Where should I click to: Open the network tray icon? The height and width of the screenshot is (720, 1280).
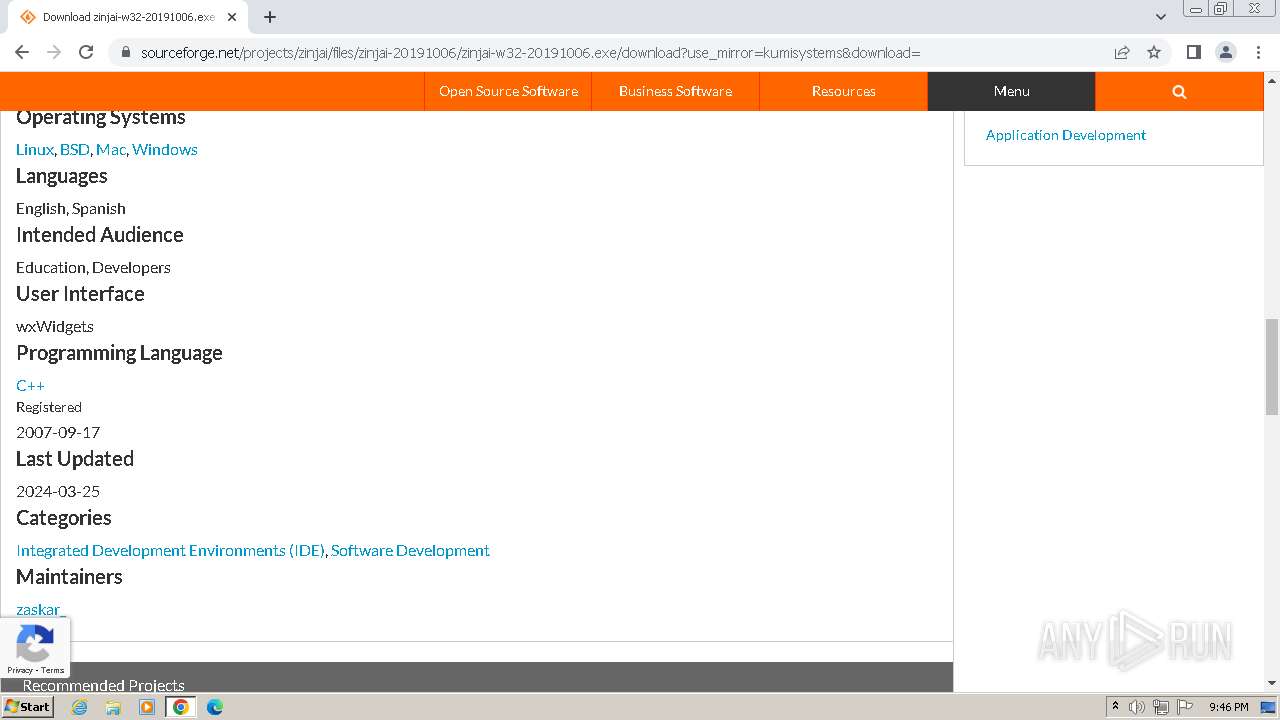coord(1161,707)
